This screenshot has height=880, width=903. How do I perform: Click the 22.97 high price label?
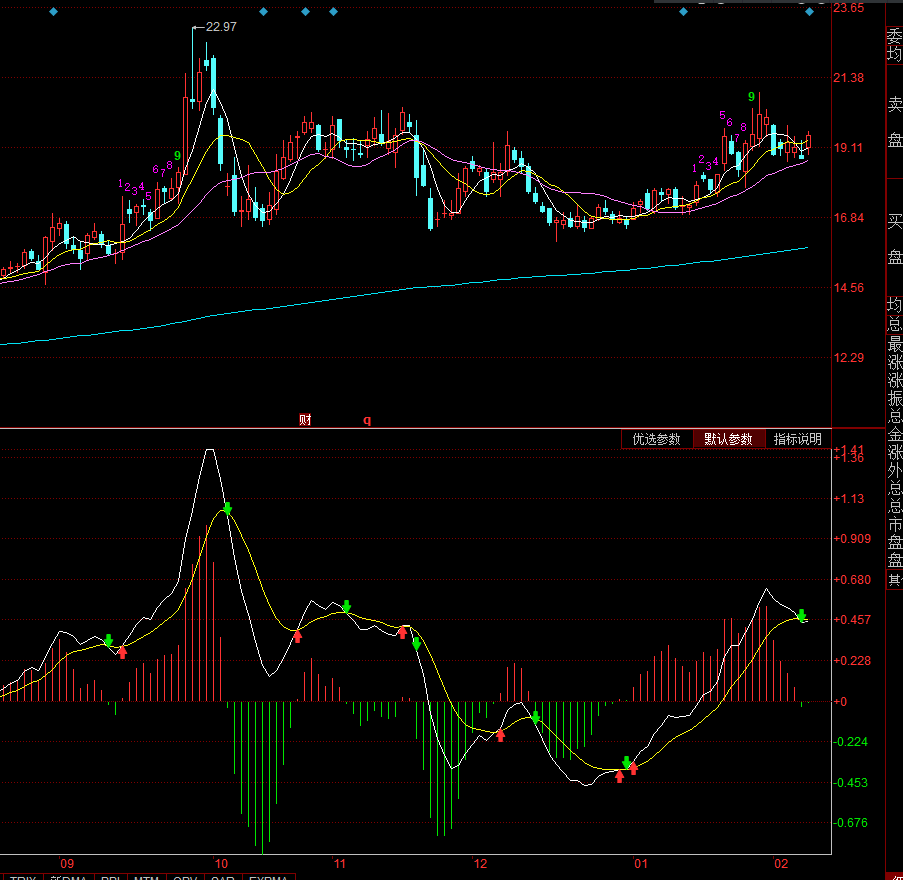pos(221,26)
